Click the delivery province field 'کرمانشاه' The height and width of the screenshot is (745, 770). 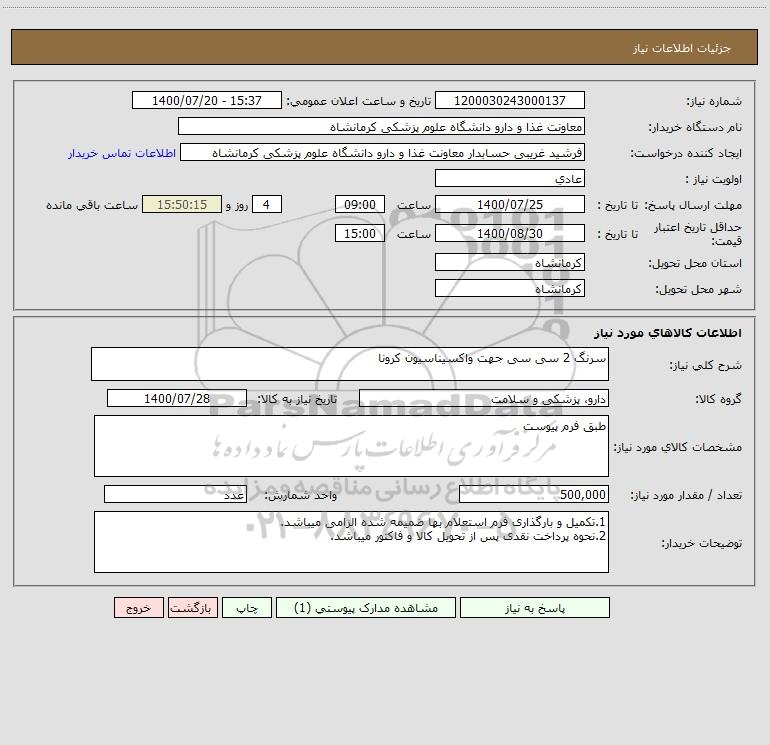coord(510,262)
